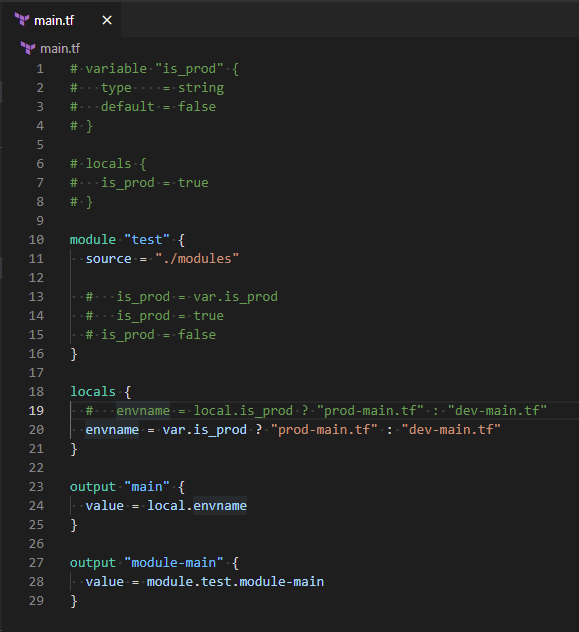Image resolution: width=579 pixels, height=632 pixels.
Task: Click line number 1 in the gutter
Action: [40, 69]
